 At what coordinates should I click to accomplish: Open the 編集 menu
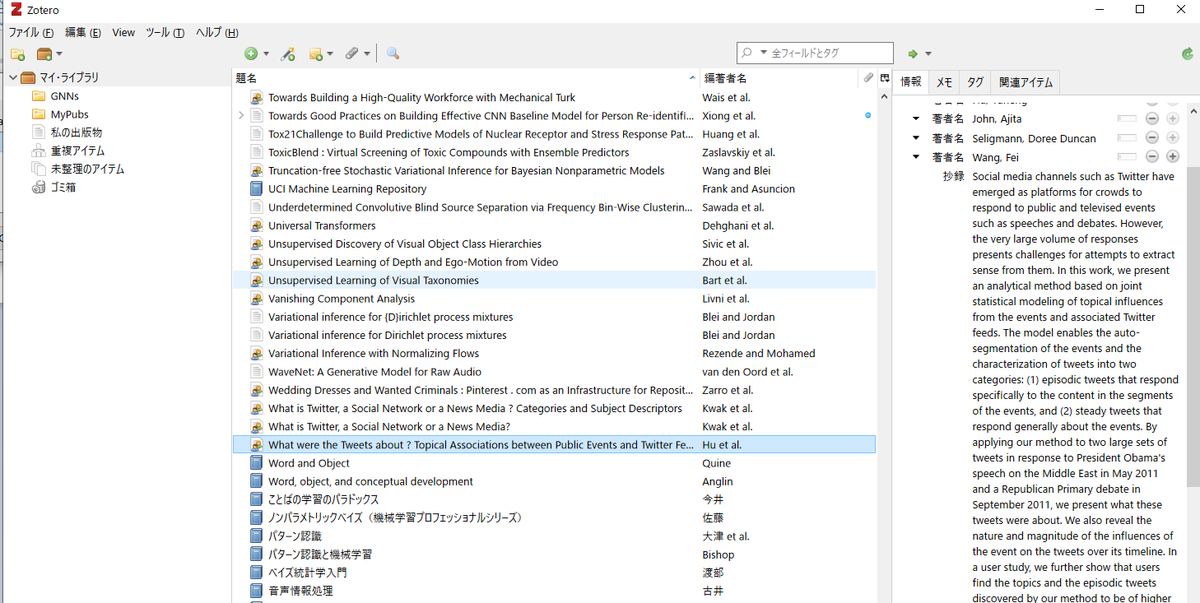tap(83, 32)
